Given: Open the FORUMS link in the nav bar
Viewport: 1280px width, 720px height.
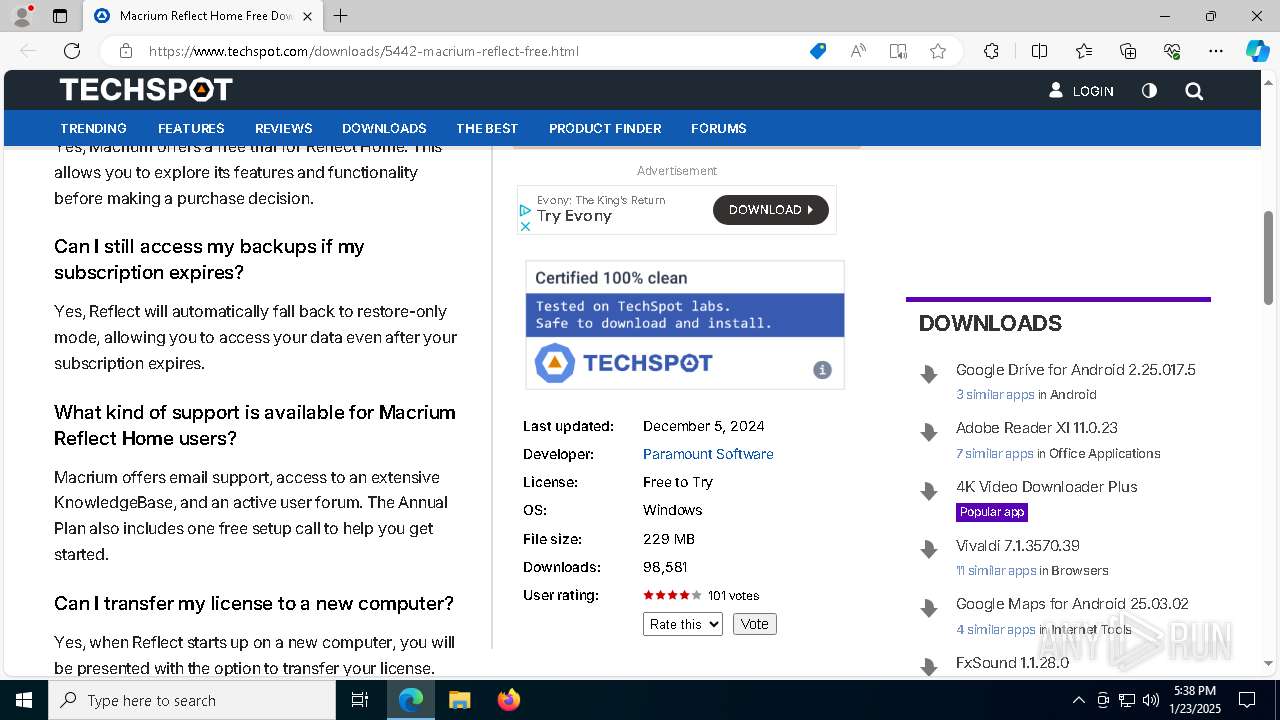Looking at the screenshot, I should click(x=718, y=128).
